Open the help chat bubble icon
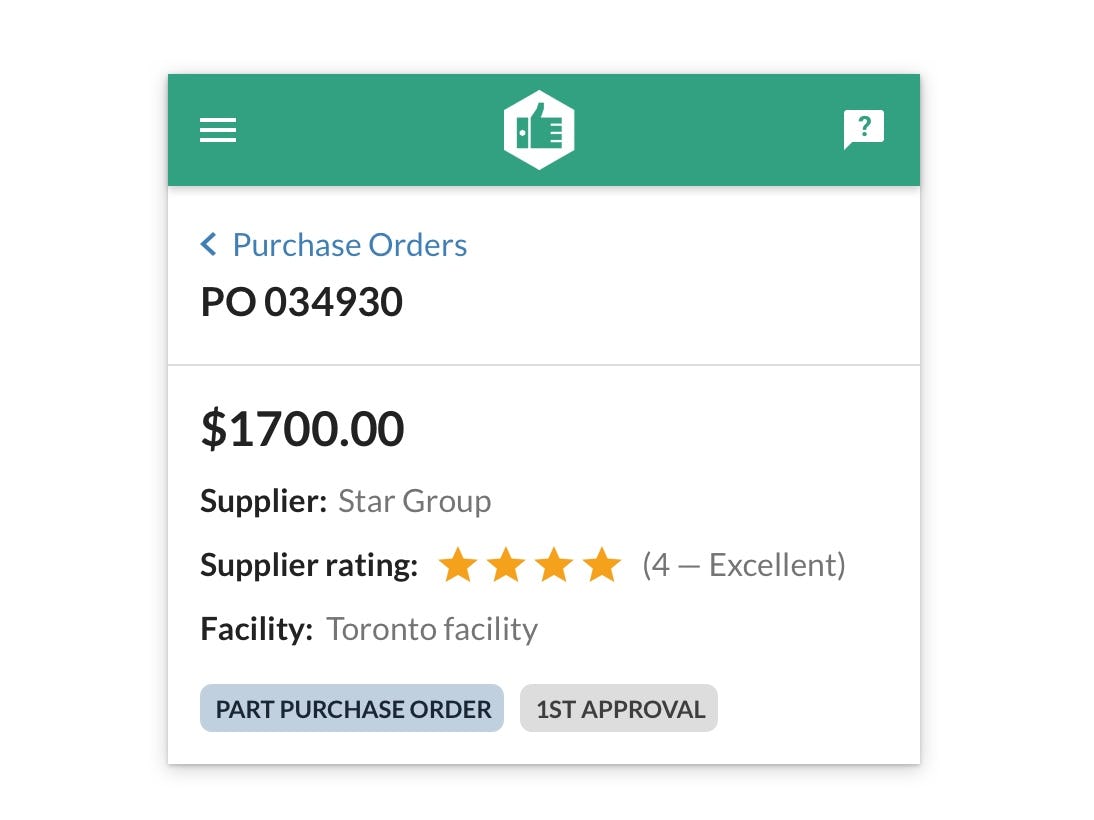Screen dimensions: 1094x820 [864, 129]
